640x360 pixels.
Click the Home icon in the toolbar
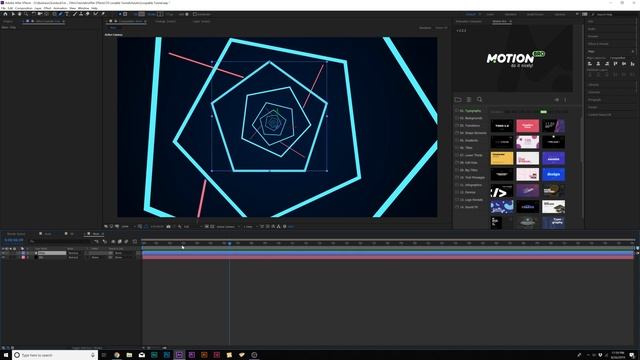tap(5, 14)
